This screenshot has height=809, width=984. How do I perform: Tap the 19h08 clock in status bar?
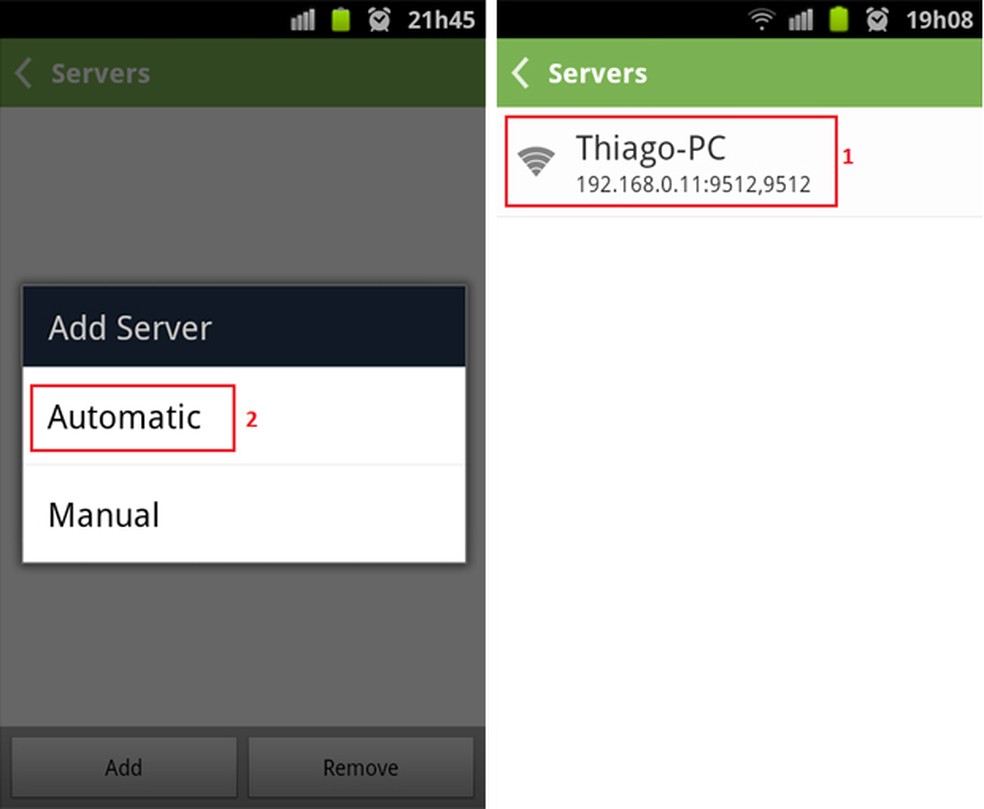coord(939,20)
